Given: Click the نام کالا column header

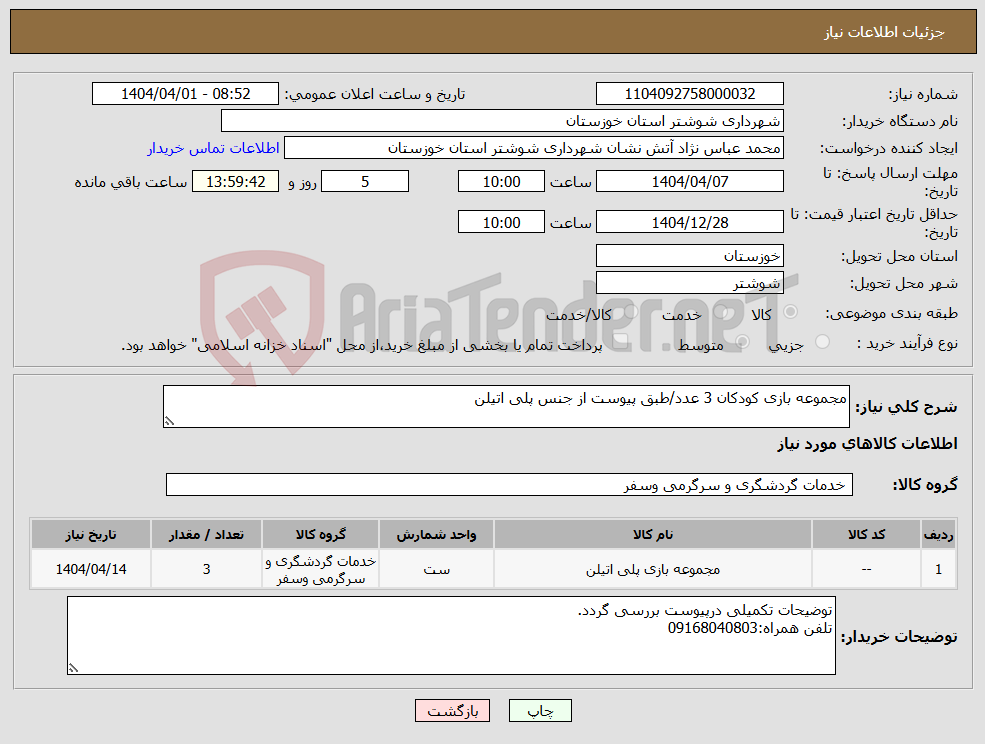Looking at the screenshot, I should tap(653, 535).
